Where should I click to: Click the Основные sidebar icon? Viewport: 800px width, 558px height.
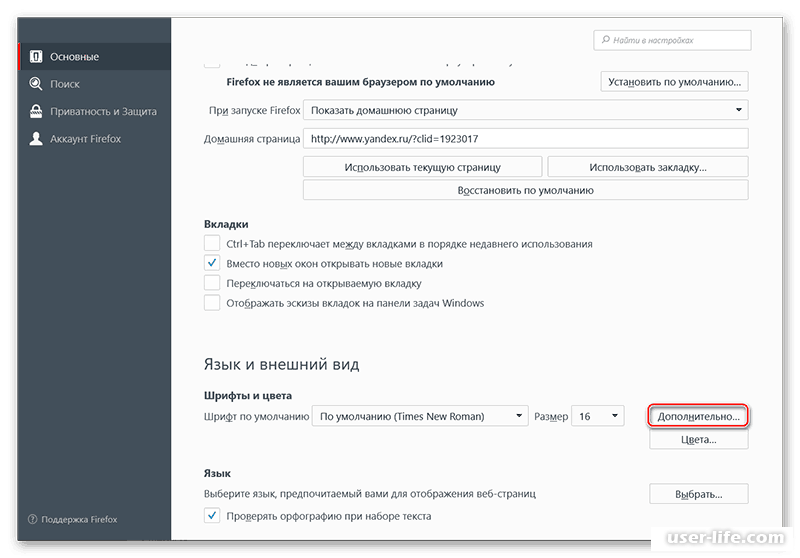(x=36, y=57)
